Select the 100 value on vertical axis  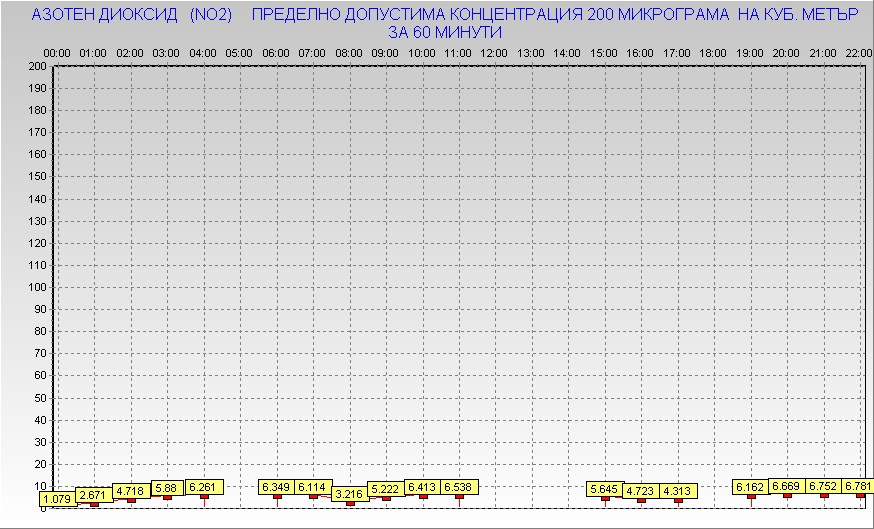click(x=37, y=287)
